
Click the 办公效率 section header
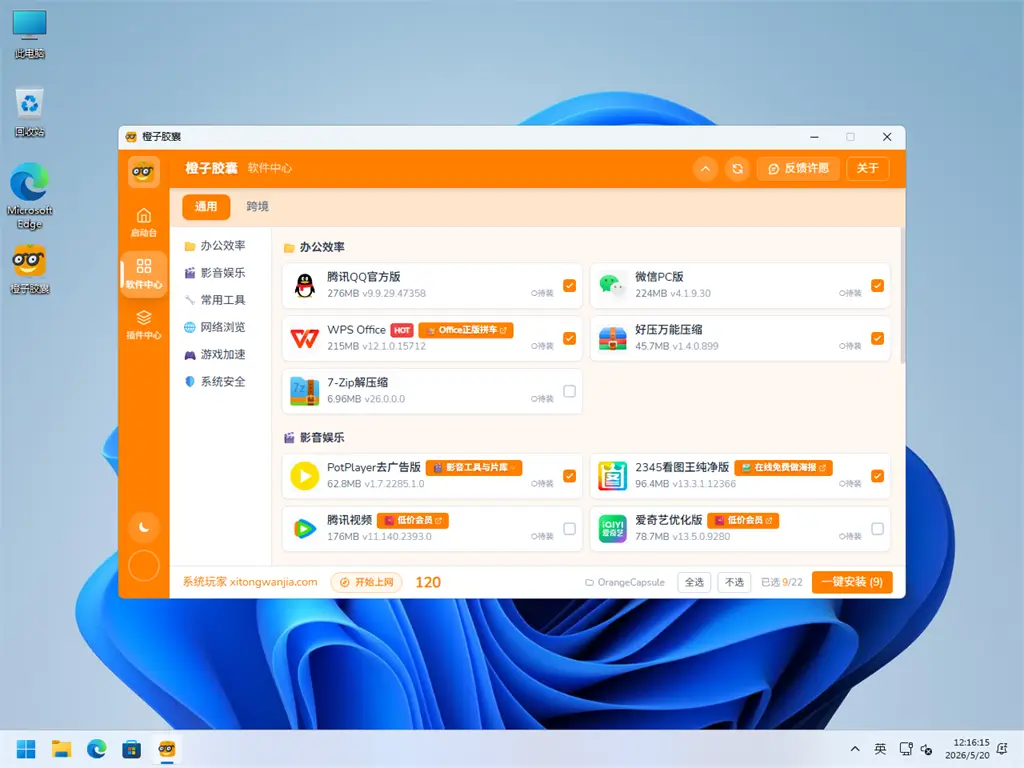pyautogui.click(x=314, y=247)
